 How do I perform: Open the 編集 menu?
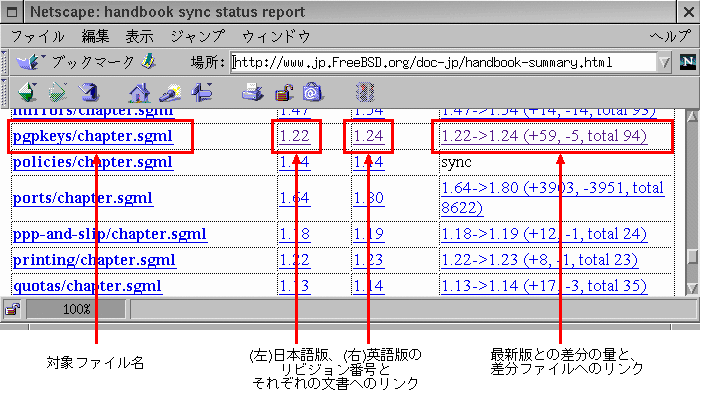(x=95, y=37)
